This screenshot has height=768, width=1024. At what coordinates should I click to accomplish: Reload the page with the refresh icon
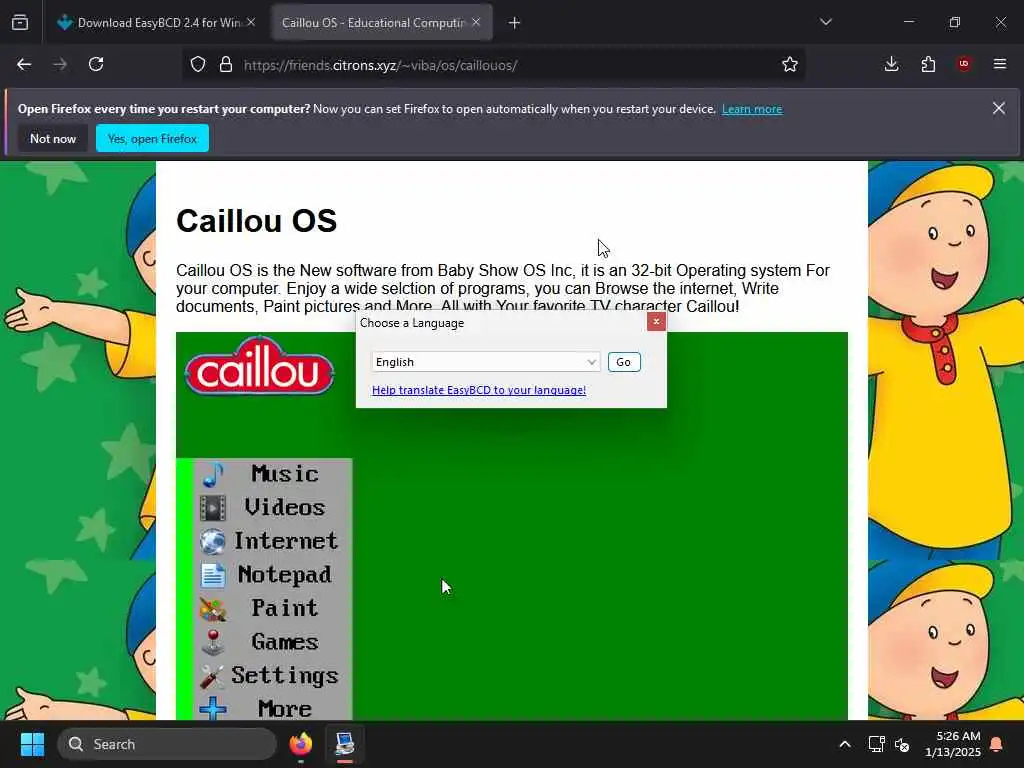(x=96, y=64)
